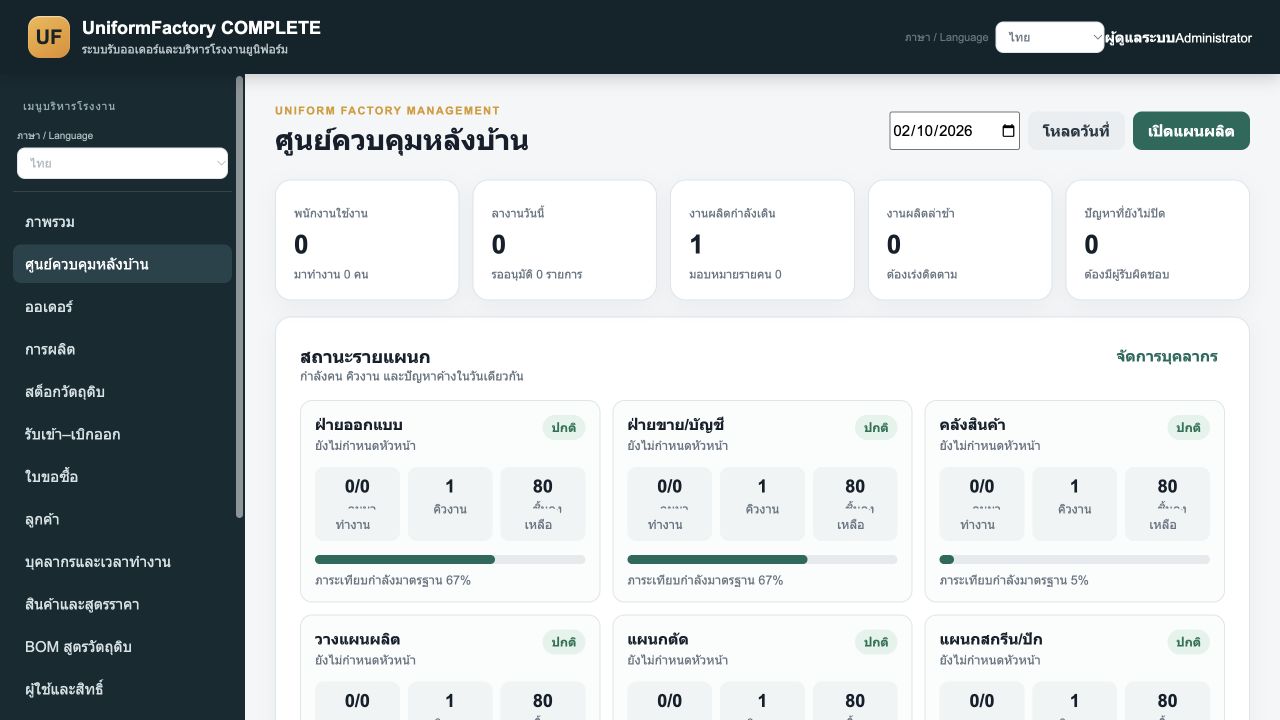The width and height of the screenshot is (1280, 720).
Task: Select ลางานวันนี้ stat card
Action: 564,240
